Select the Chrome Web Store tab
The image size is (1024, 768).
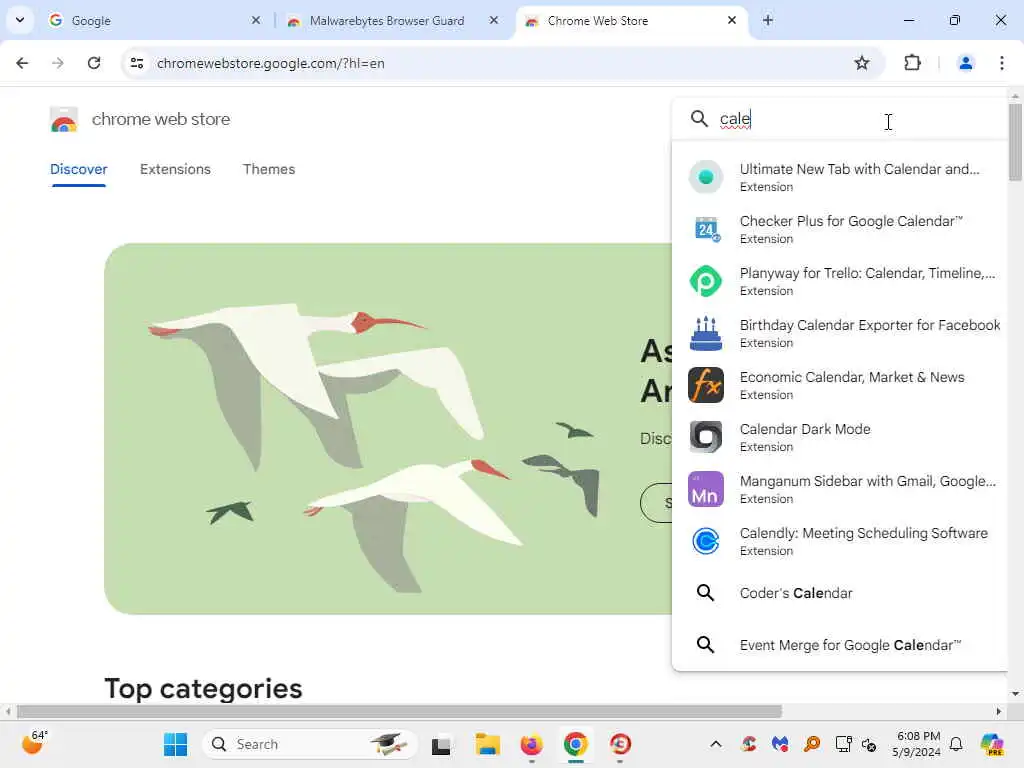pos(630,21)
